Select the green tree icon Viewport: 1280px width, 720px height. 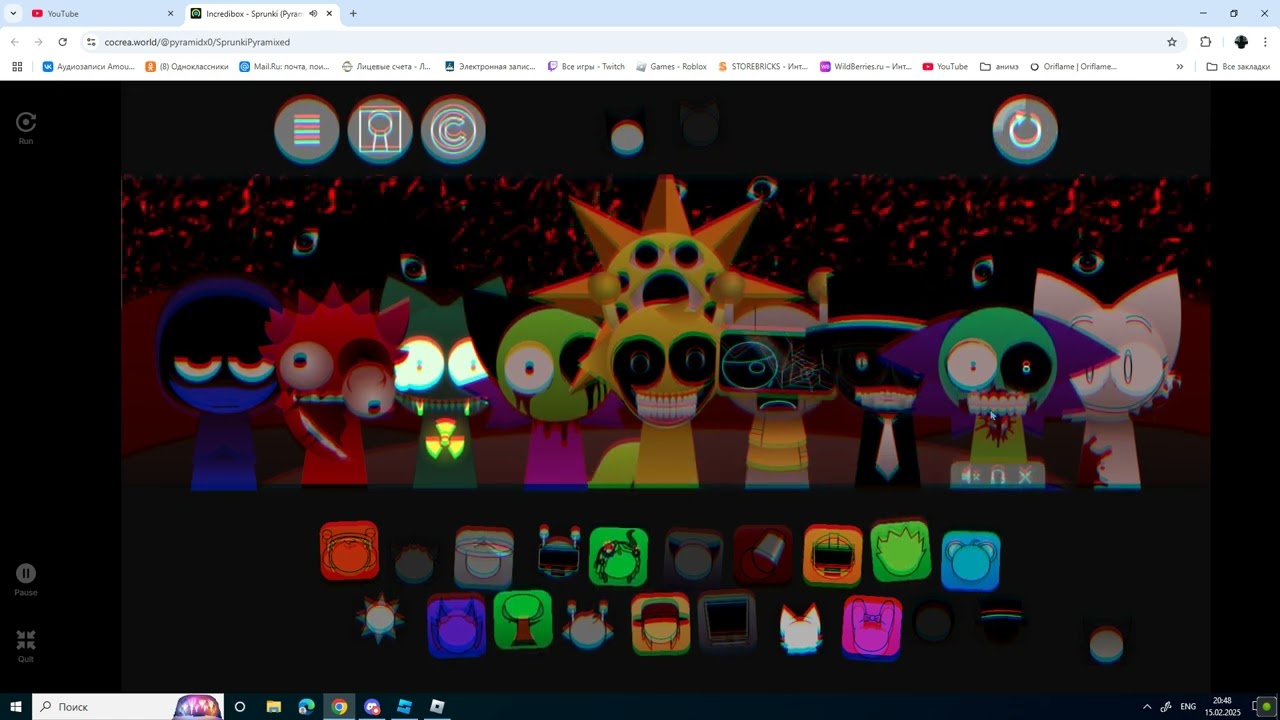pos(523,620)
